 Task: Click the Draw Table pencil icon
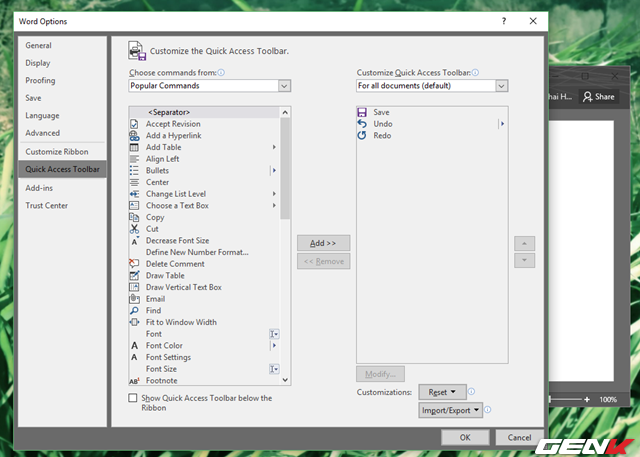tap(134, 275)
